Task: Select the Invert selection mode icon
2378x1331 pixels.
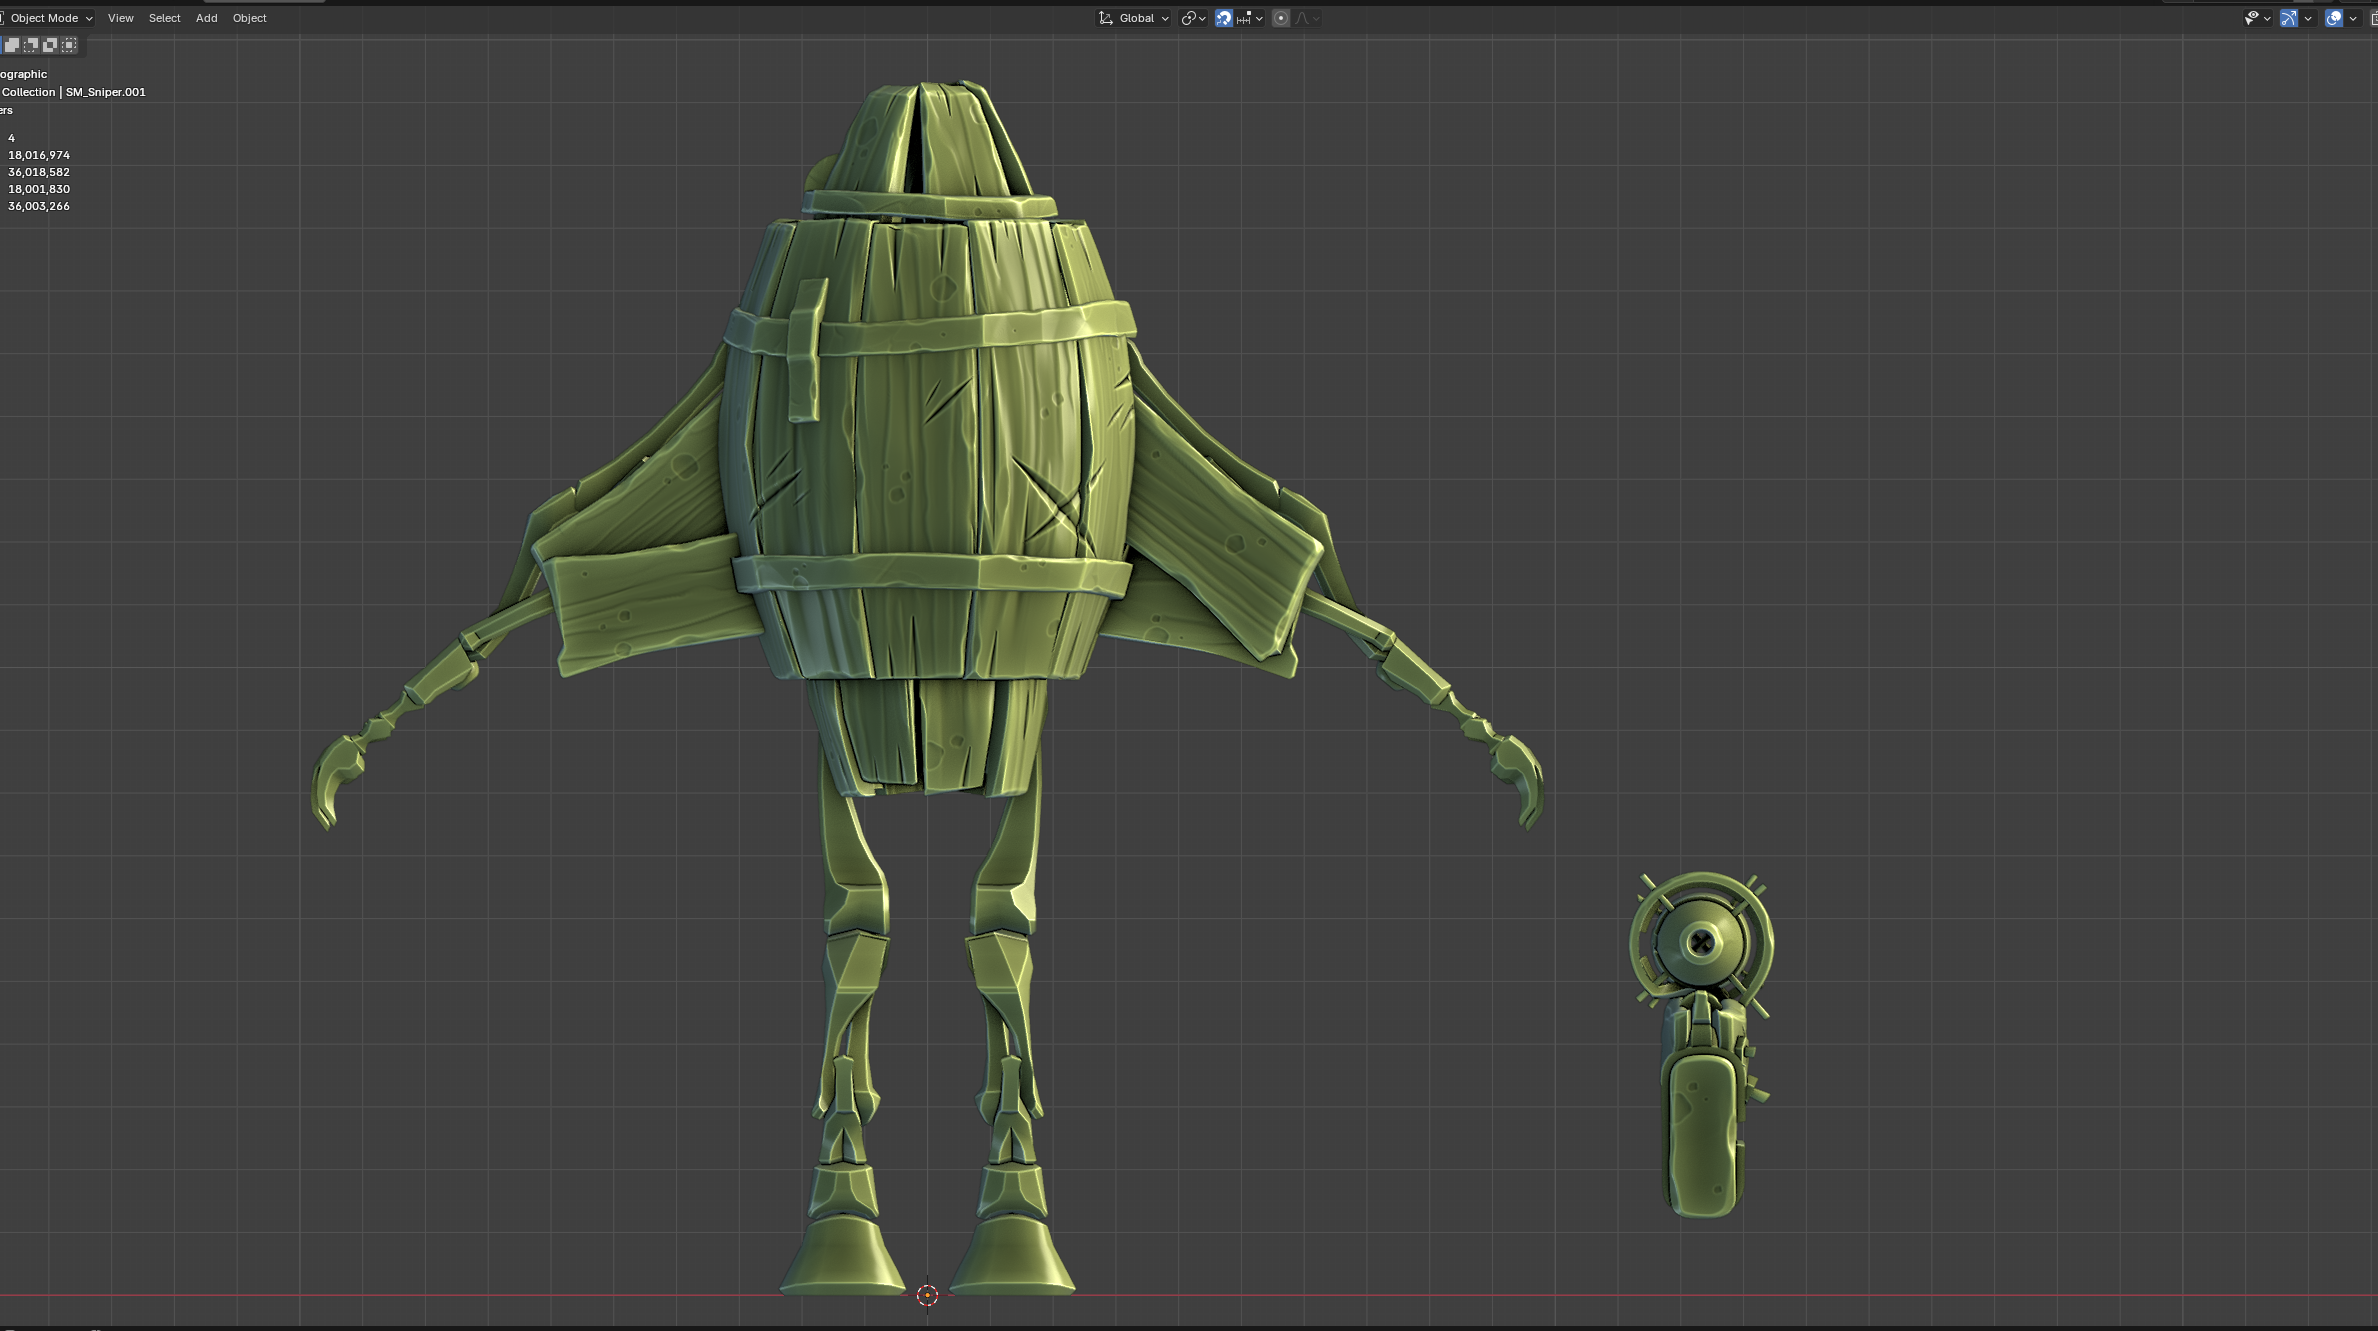Action: coord(50,45)
